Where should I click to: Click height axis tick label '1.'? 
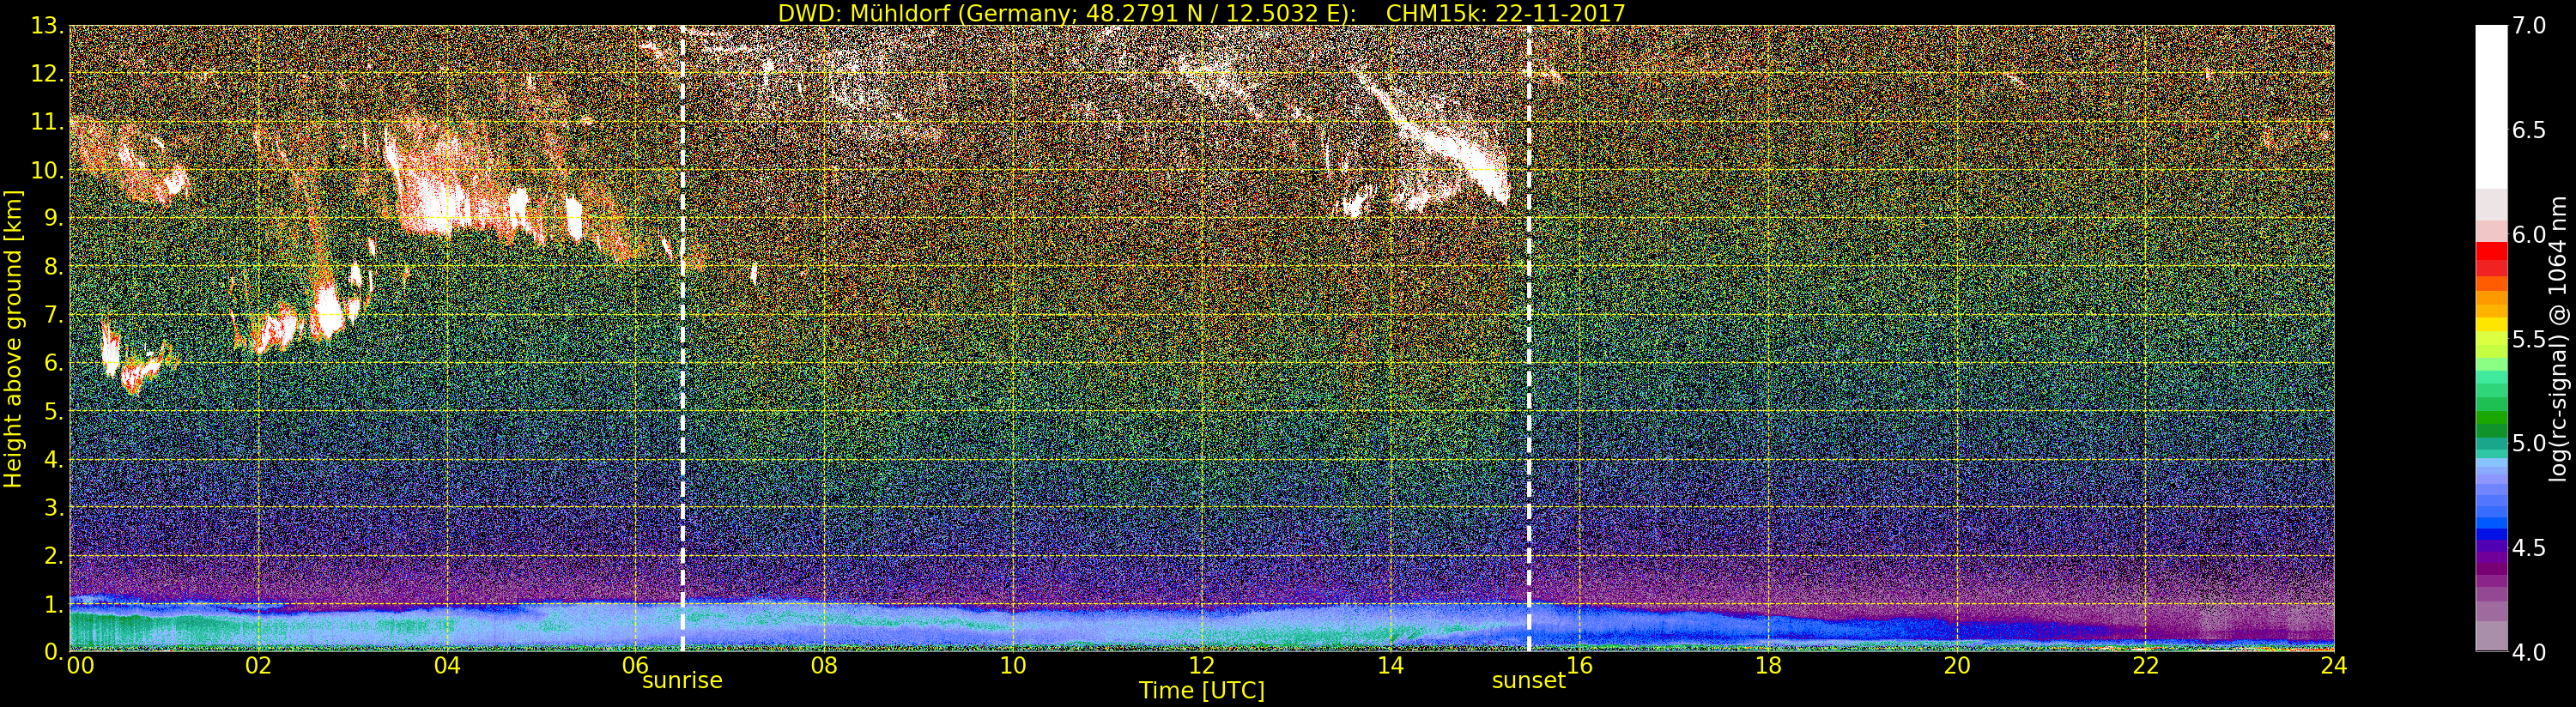coord(53,604)
